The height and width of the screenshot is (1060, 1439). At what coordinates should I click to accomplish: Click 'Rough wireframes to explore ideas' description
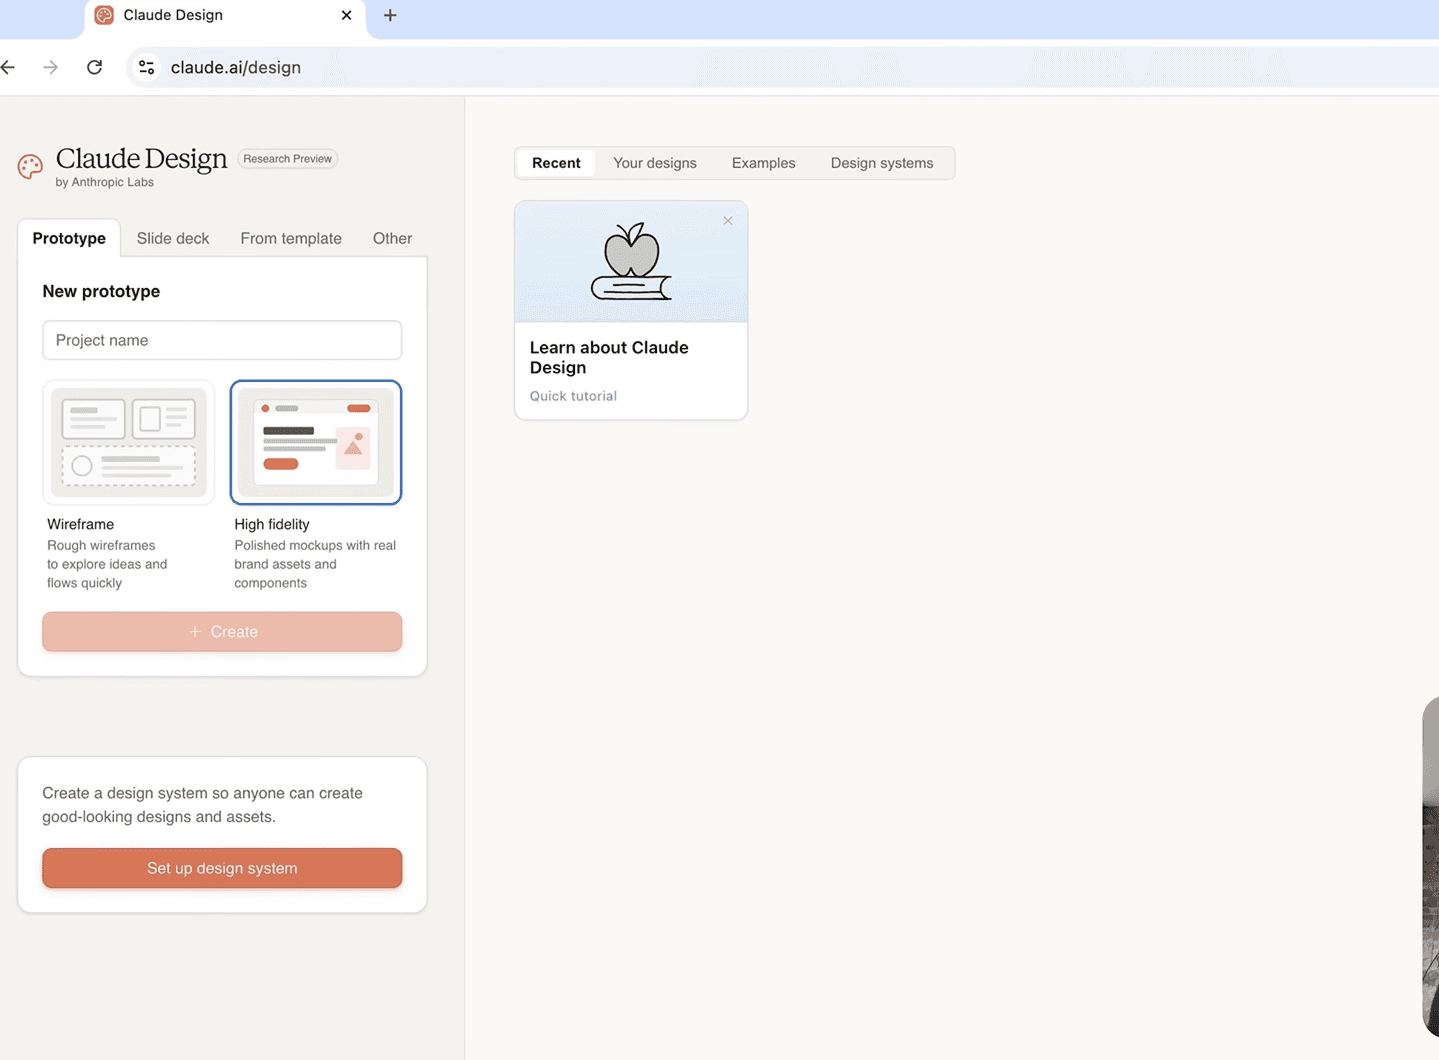pos(107,564)
